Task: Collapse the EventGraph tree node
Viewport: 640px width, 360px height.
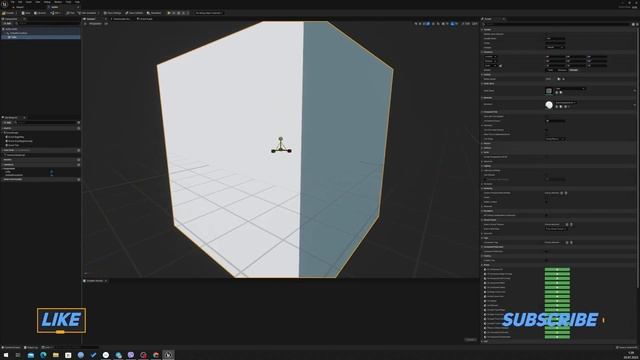Action: (x=3, y=133)
